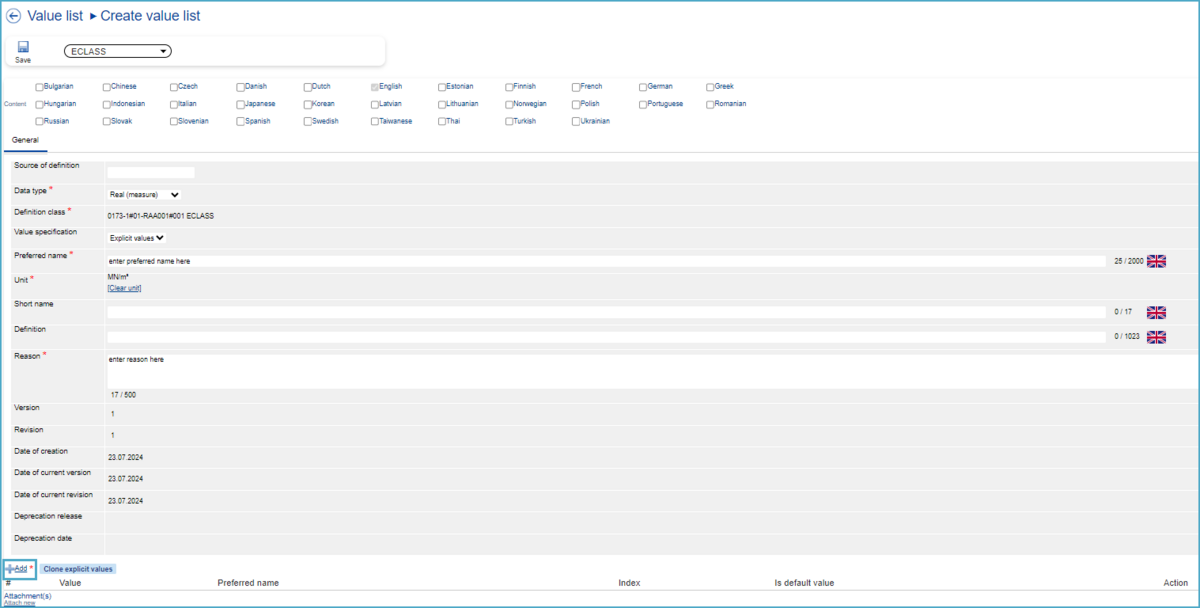Image resolution: width=1200 pixels, height=608 pixels.
Task: Tick the French language checkbox
Action: 576,87
